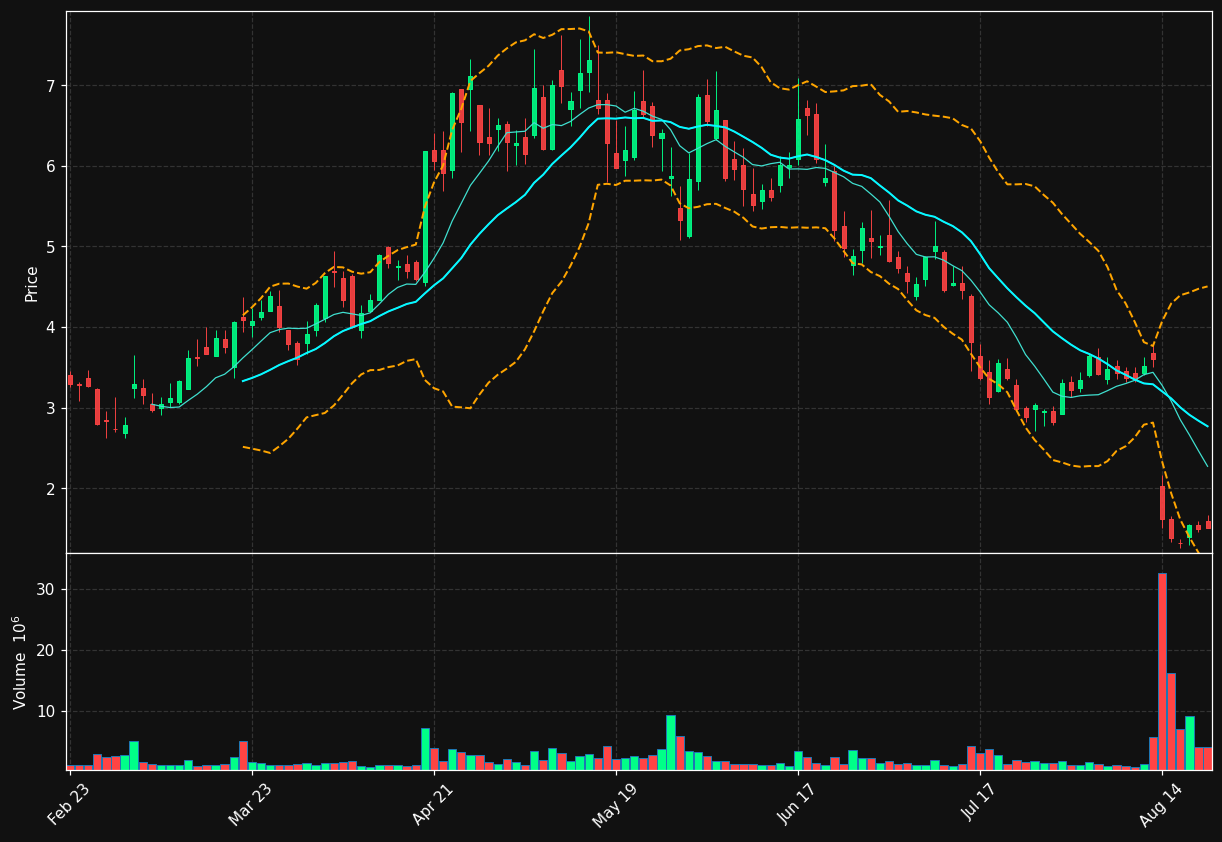This screenshot has width=1222, height=842.
Task: Click the 'Price' axis title
Action: point(32,283)
